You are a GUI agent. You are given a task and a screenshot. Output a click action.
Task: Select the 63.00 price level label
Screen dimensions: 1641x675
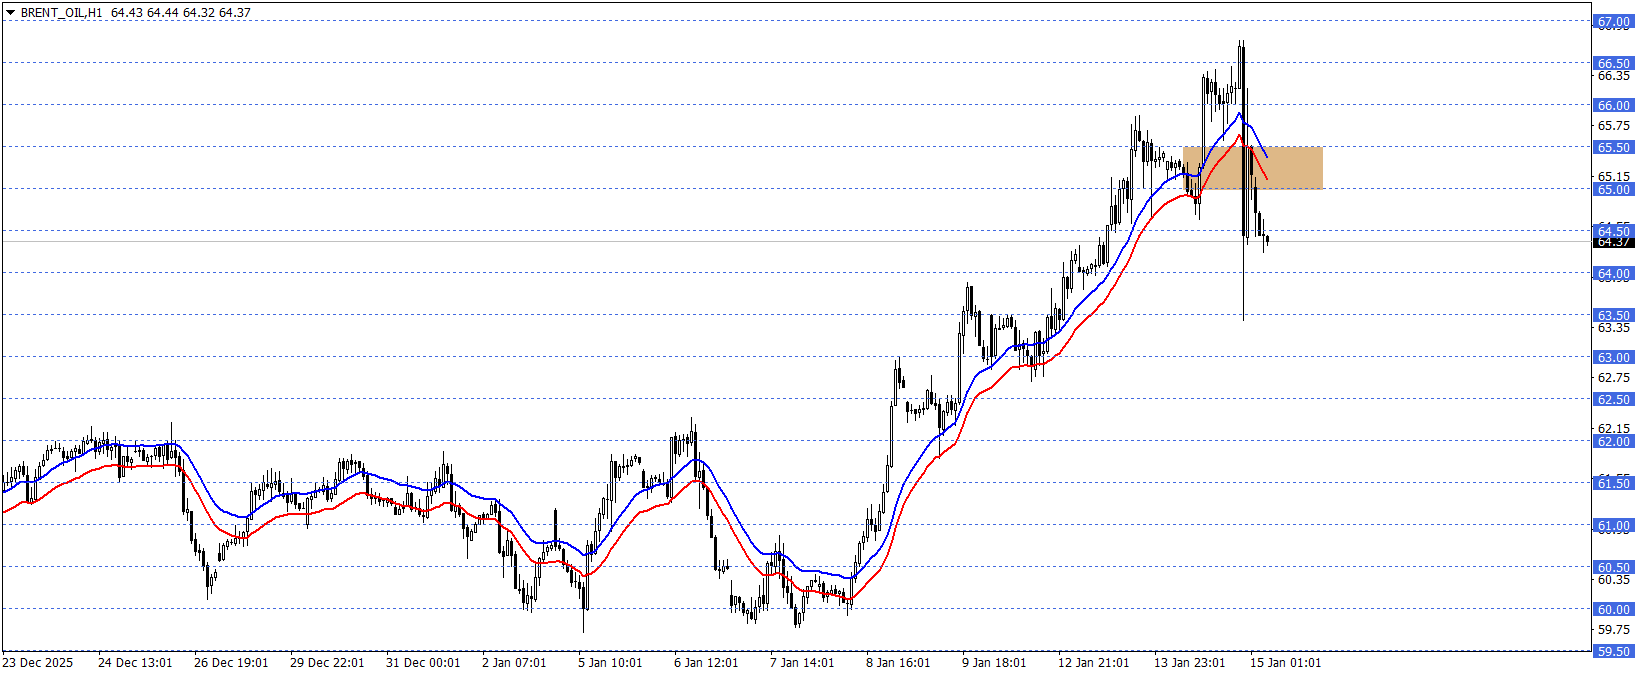pyautogui.click(x=1613, y=357)
